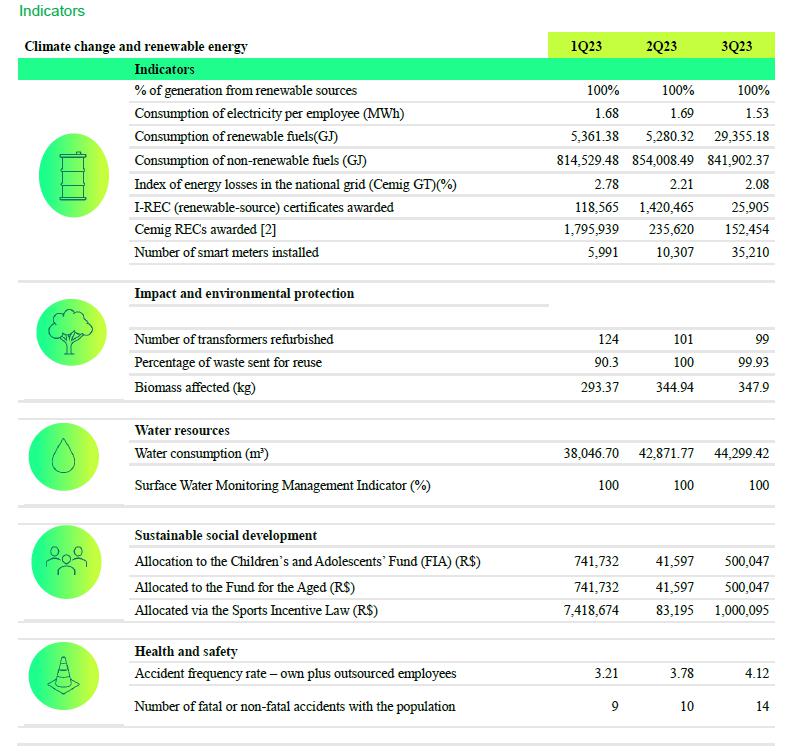This screenshot has width=801, height=754.
Task: Click the value 1,420,465 I-REC 2Q23
Action: point(667,207)
